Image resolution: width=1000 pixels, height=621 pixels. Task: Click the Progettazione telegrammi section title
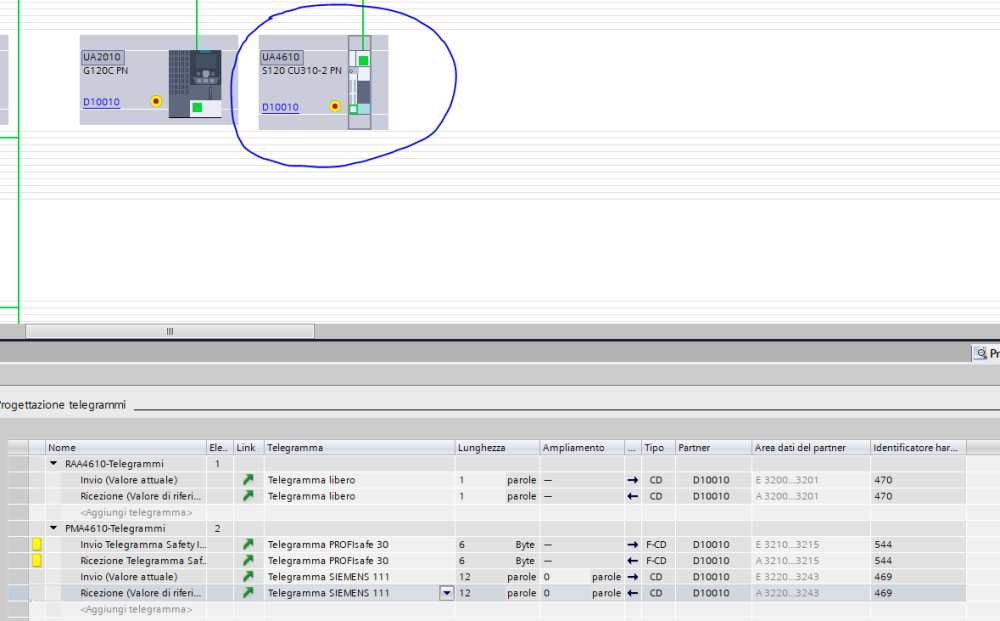[62, 404]
